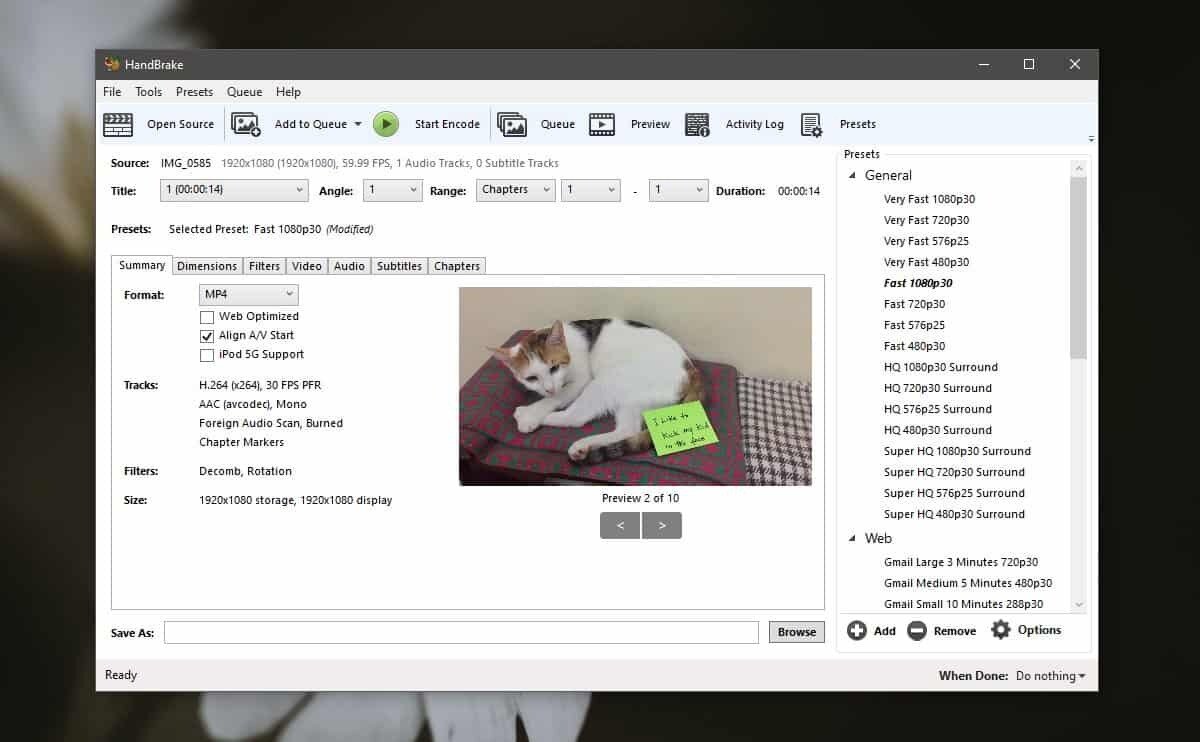
Task: Collapse the General presets group
Action: pyautogui.click(x=853, y=176)
